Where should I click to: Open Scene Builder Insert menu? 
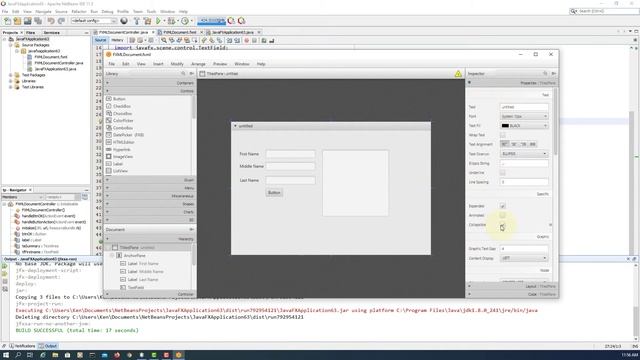pos(158,64)
